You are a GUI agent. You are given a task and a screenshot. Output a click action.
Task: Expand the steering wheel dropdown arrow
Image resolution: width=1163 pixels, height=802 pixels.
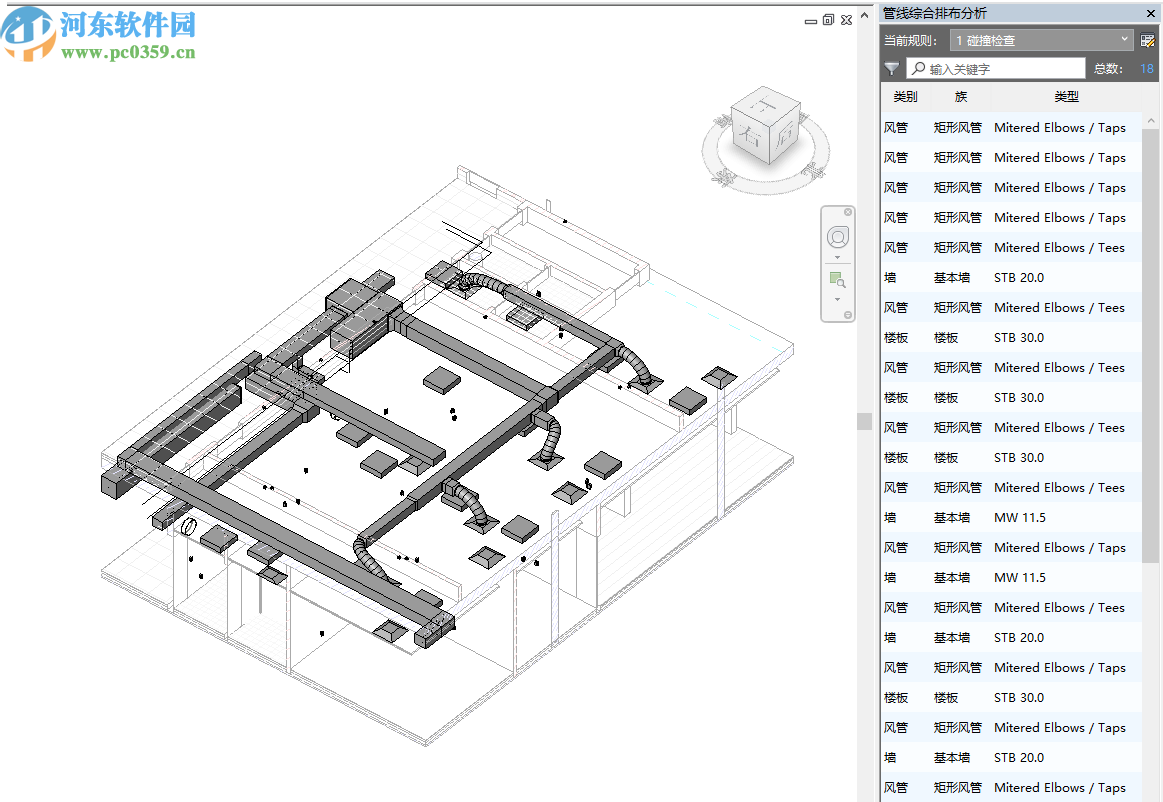(838, 257)
